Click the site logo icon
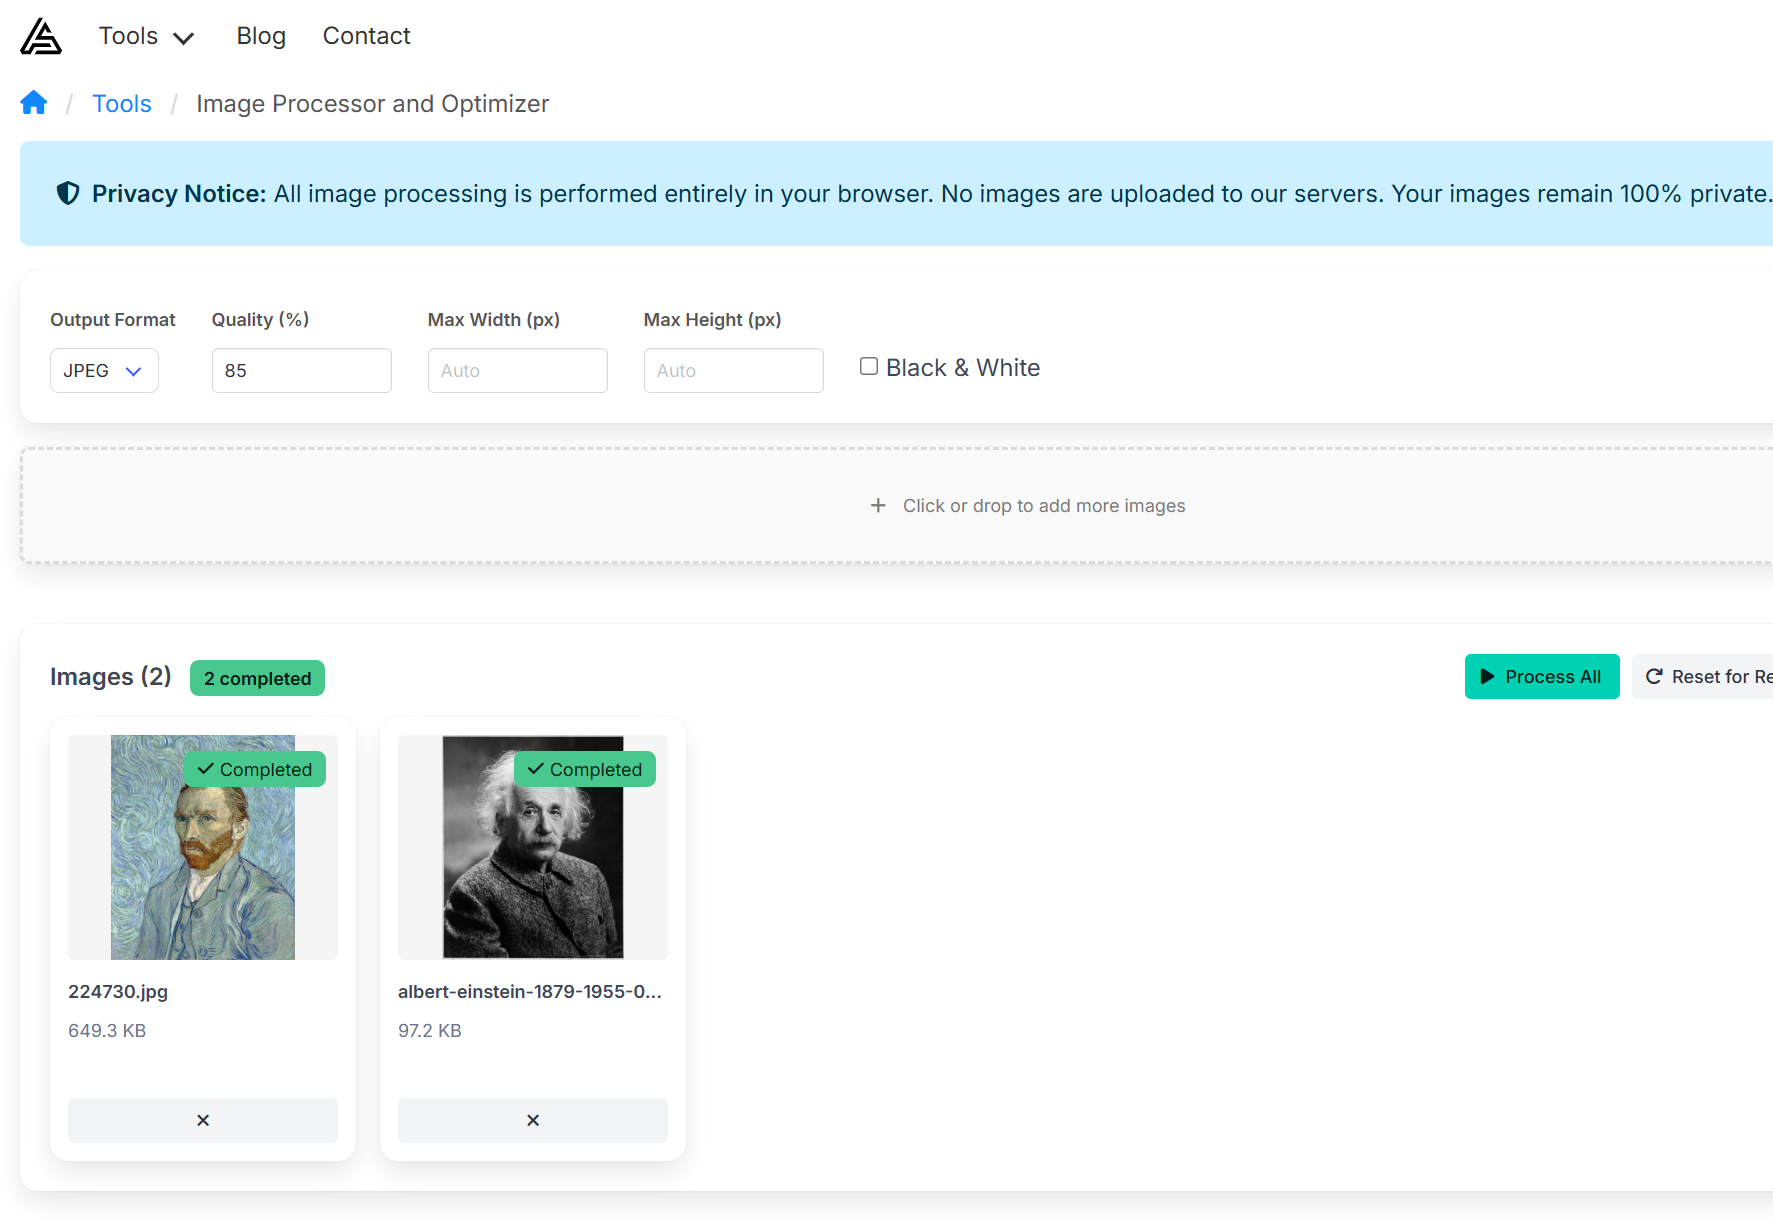This screenshot has height=1220, width=1773. 41,36
